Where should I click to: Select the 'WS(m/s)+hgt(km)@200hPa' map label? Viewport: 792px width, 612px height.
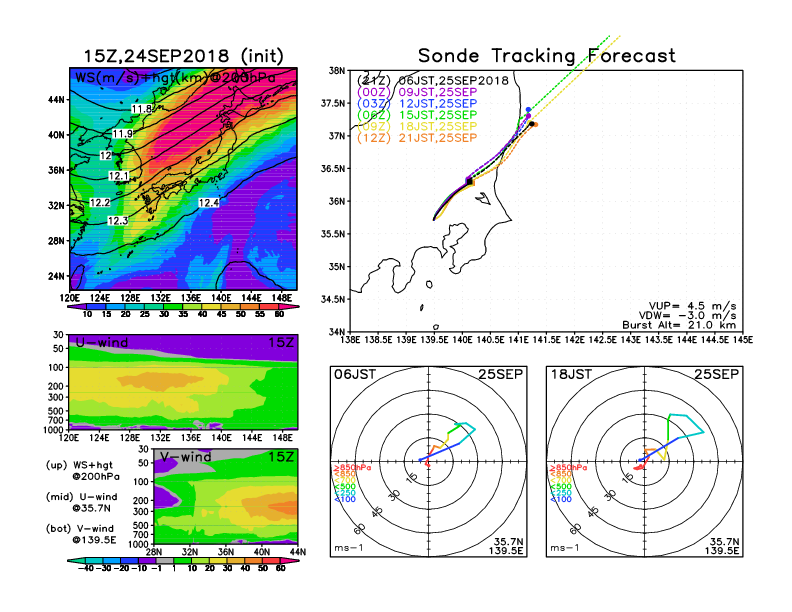point(175,78)
